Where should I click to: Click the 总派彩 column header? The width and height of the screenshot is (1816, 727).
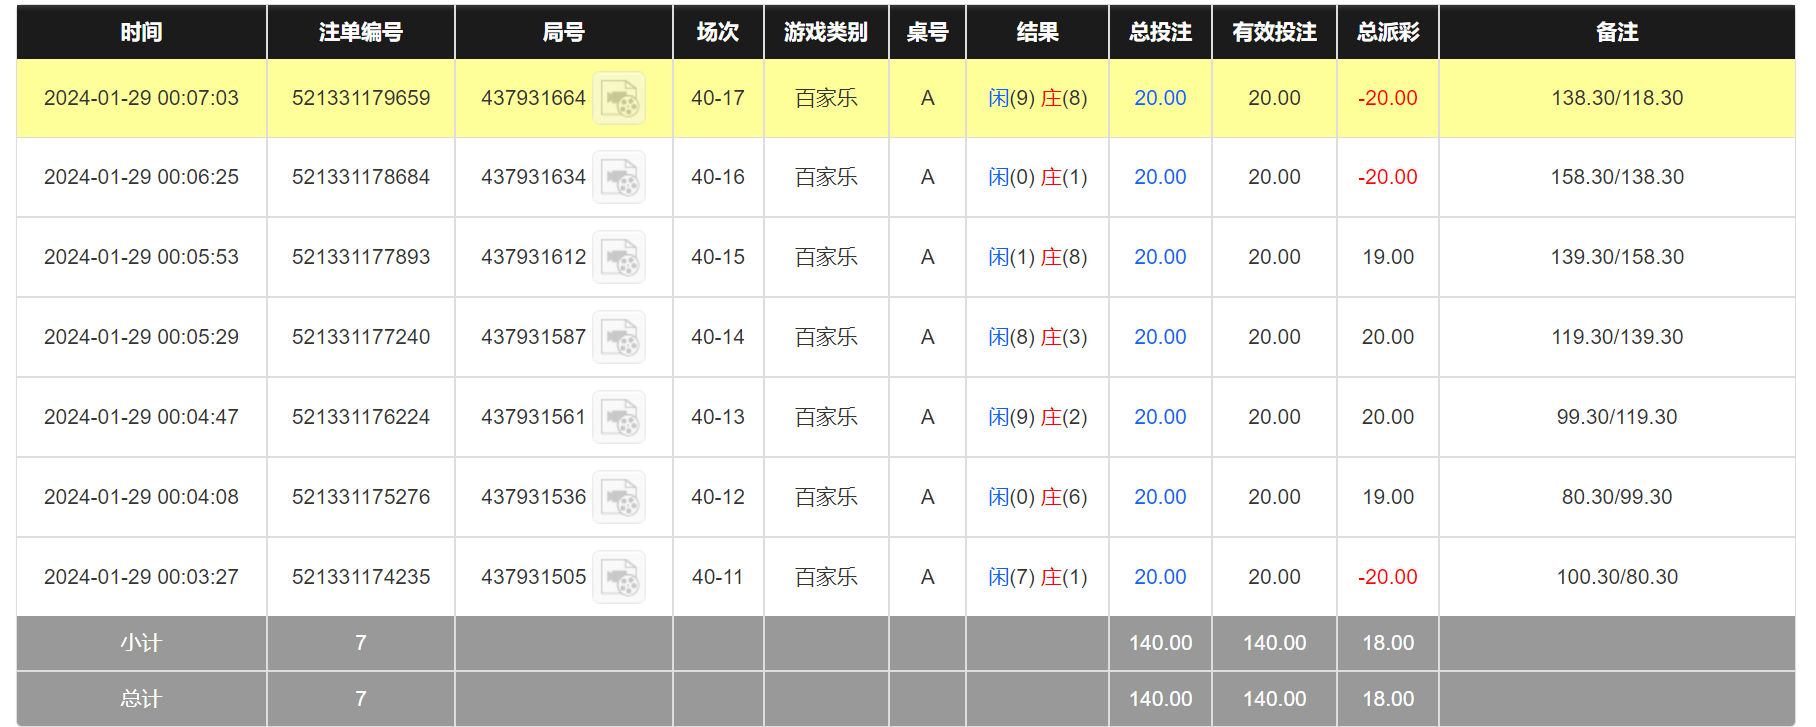[x=1388, y=32]
